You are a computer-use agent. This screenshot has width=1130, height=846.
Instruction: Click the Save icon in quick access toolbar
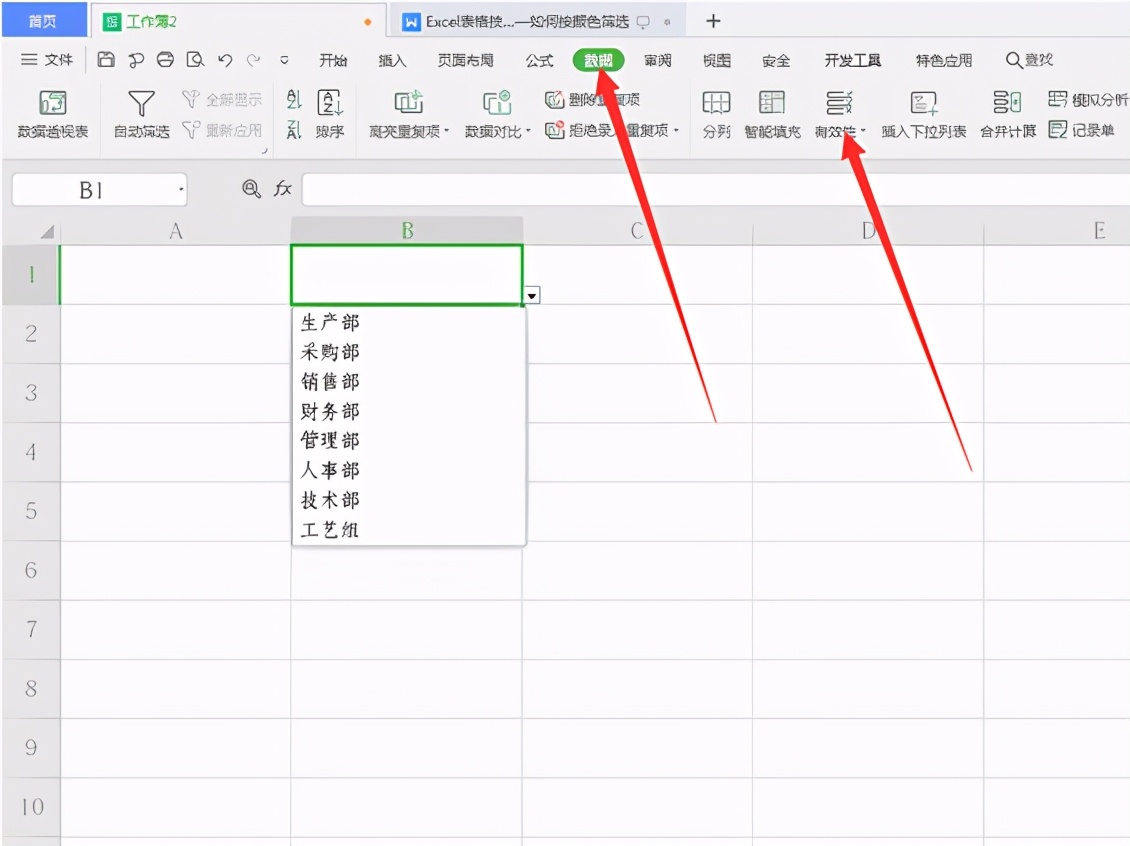pos(106,60)
